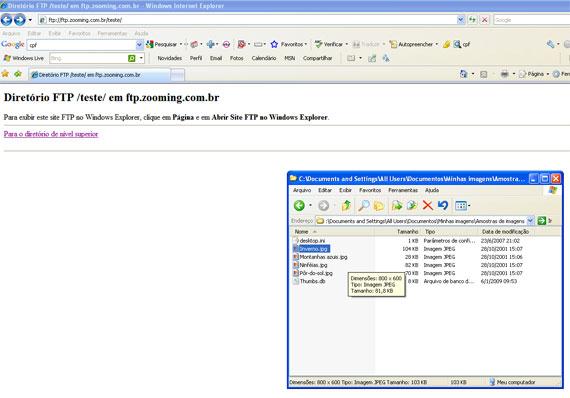Screen dimensions: 570x398
Task: Click the green Go arrow in Explorer
Action: (x=542, y=220)
